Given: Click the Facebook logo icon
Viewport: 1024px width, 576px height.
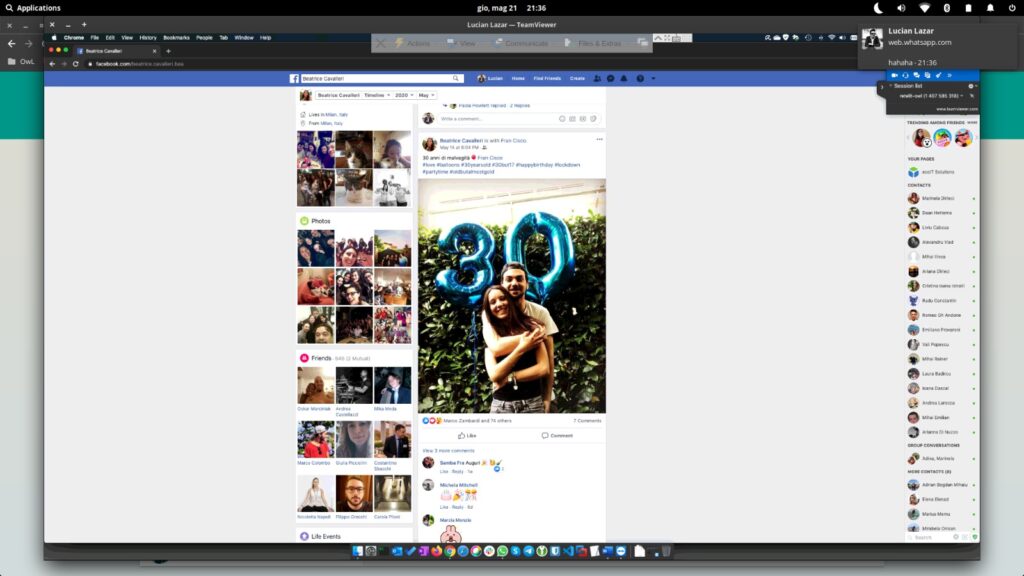Looking at the screenshot, I should pos(294,78).
